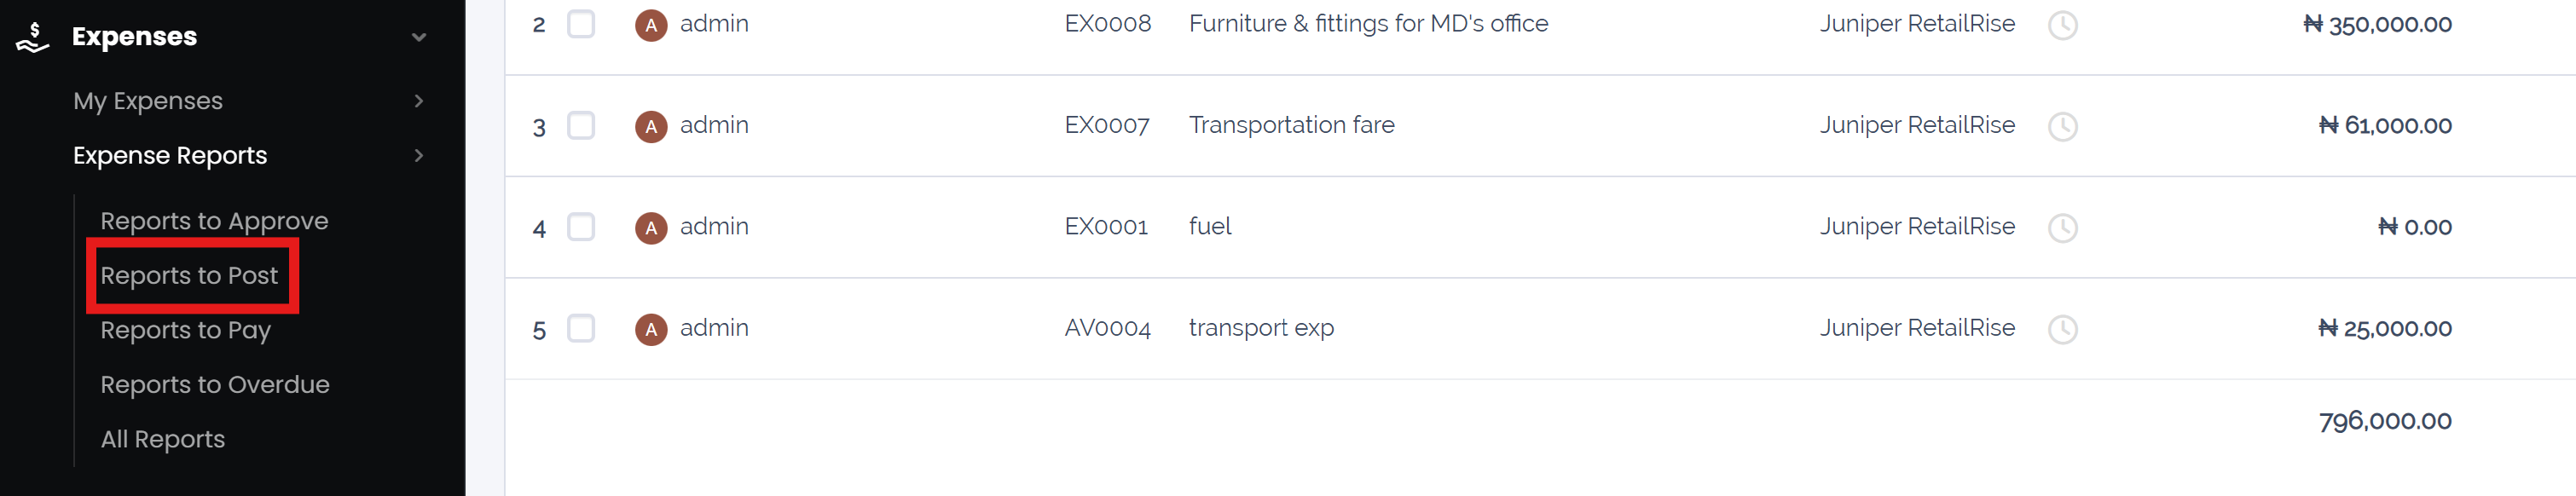
Task: Open All Reports
Action: coord(163,438)
